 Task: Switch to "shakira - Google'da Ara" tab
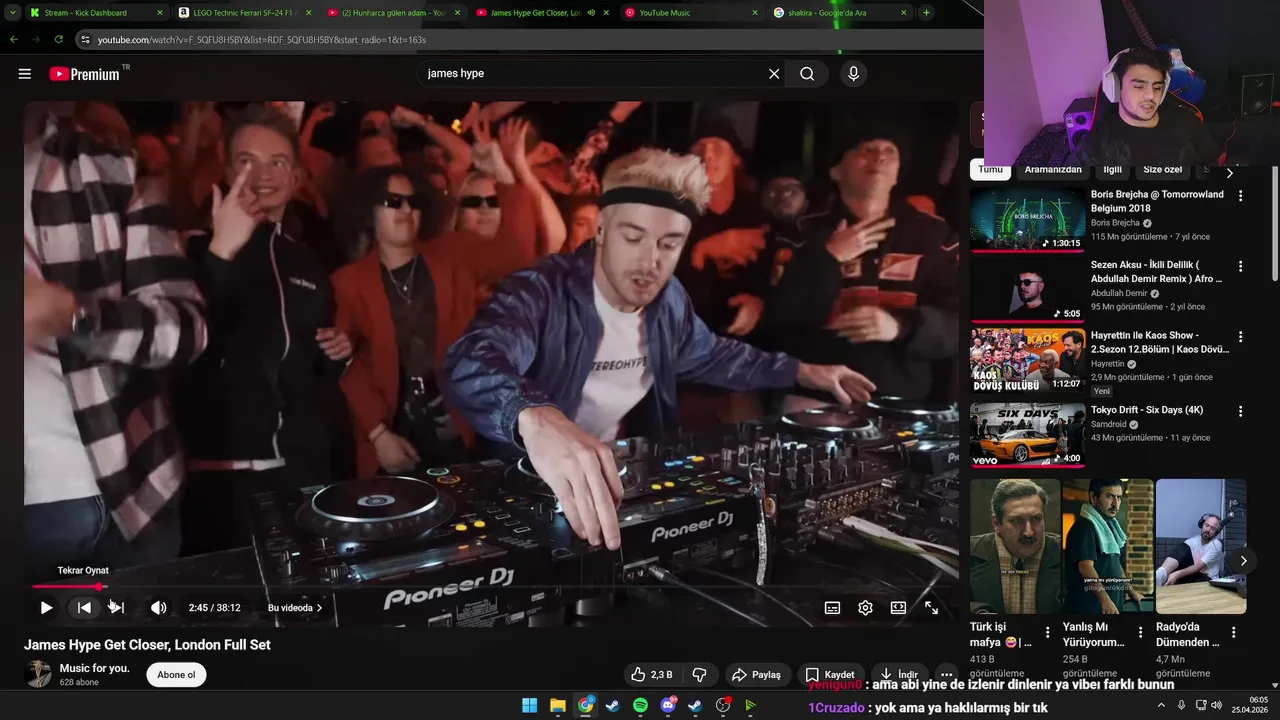pos(840,13)
